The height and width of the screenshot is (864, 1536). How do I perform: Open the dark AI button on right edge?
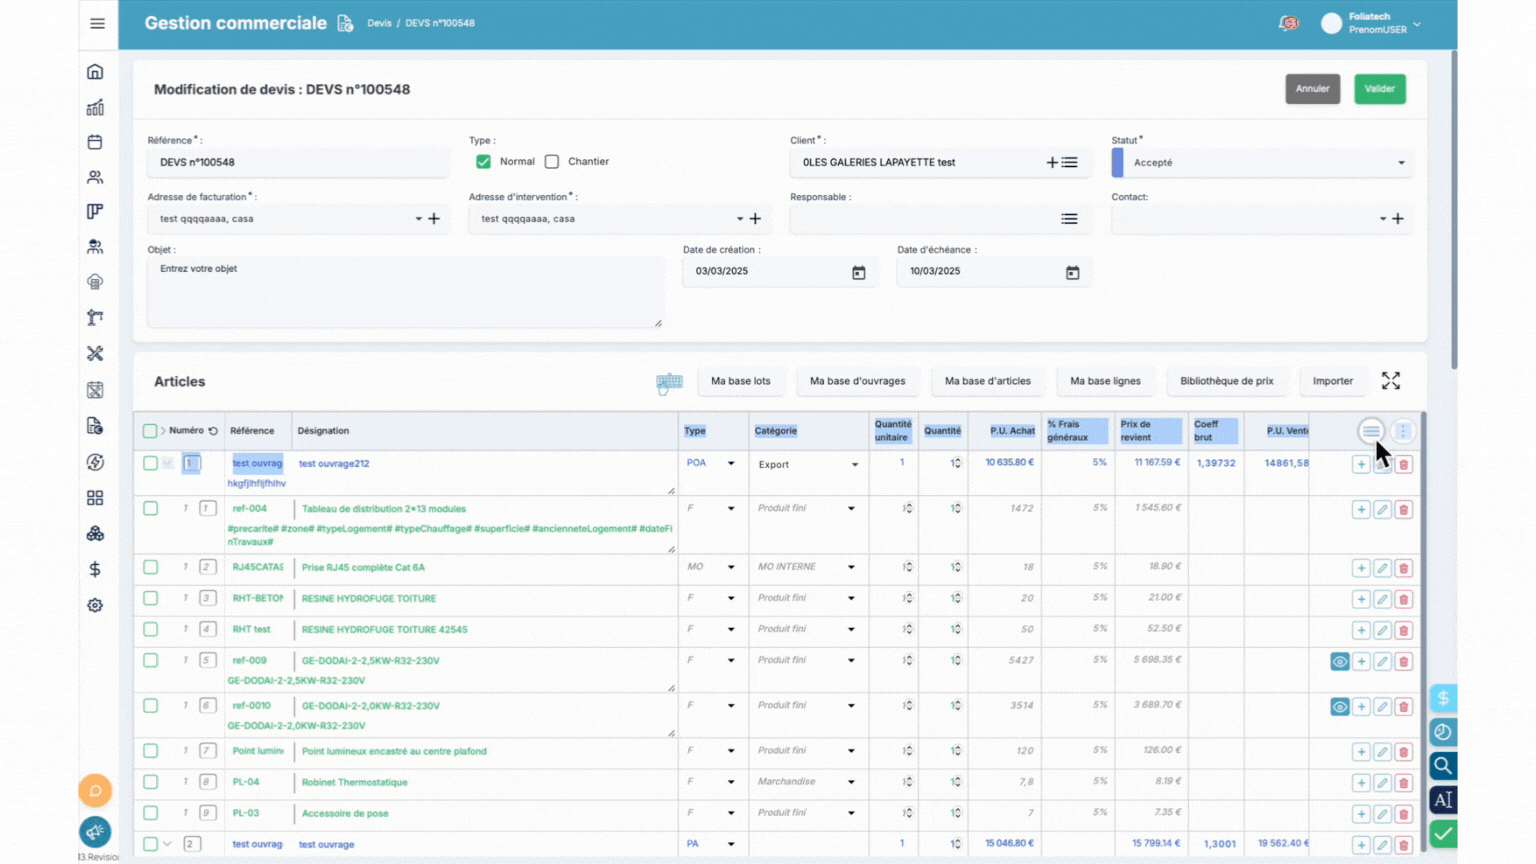1442,800
